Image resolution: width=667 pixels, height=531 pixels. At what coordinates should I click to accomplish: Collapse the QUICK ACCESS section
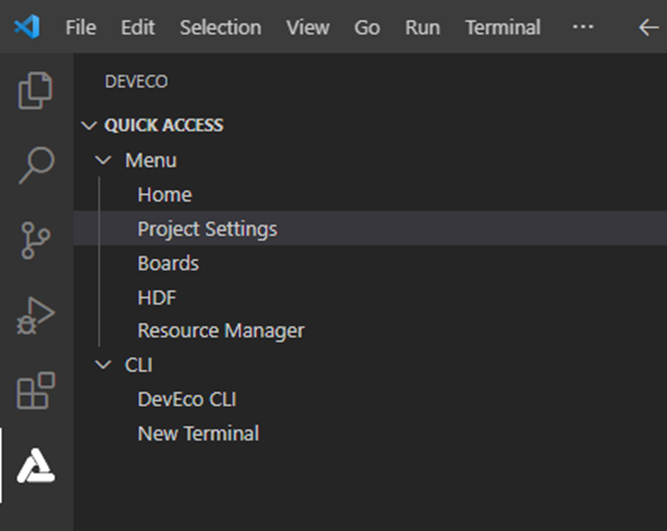[x=93, y=125]
